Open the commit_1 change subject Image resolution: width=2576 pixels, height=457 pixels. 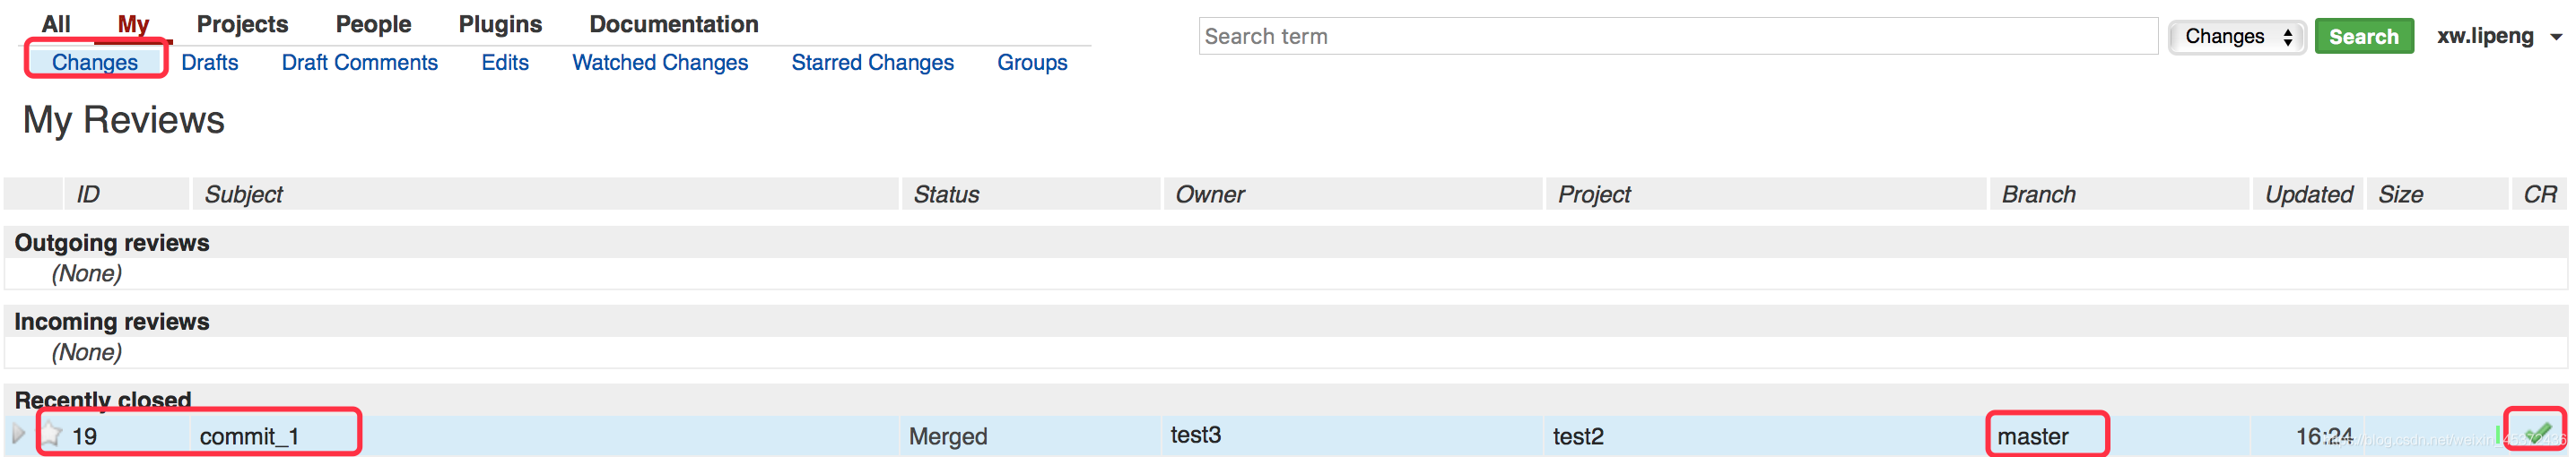tap(249, 436)
